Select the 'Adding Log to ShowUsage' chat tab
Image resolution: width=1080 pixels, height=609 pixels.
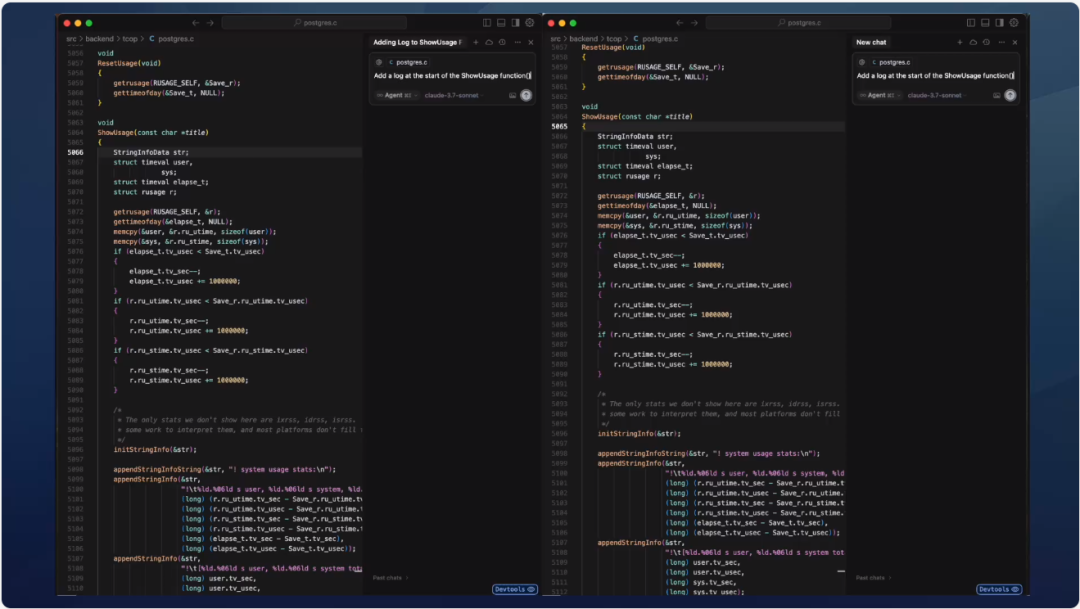tap(417, 42)
